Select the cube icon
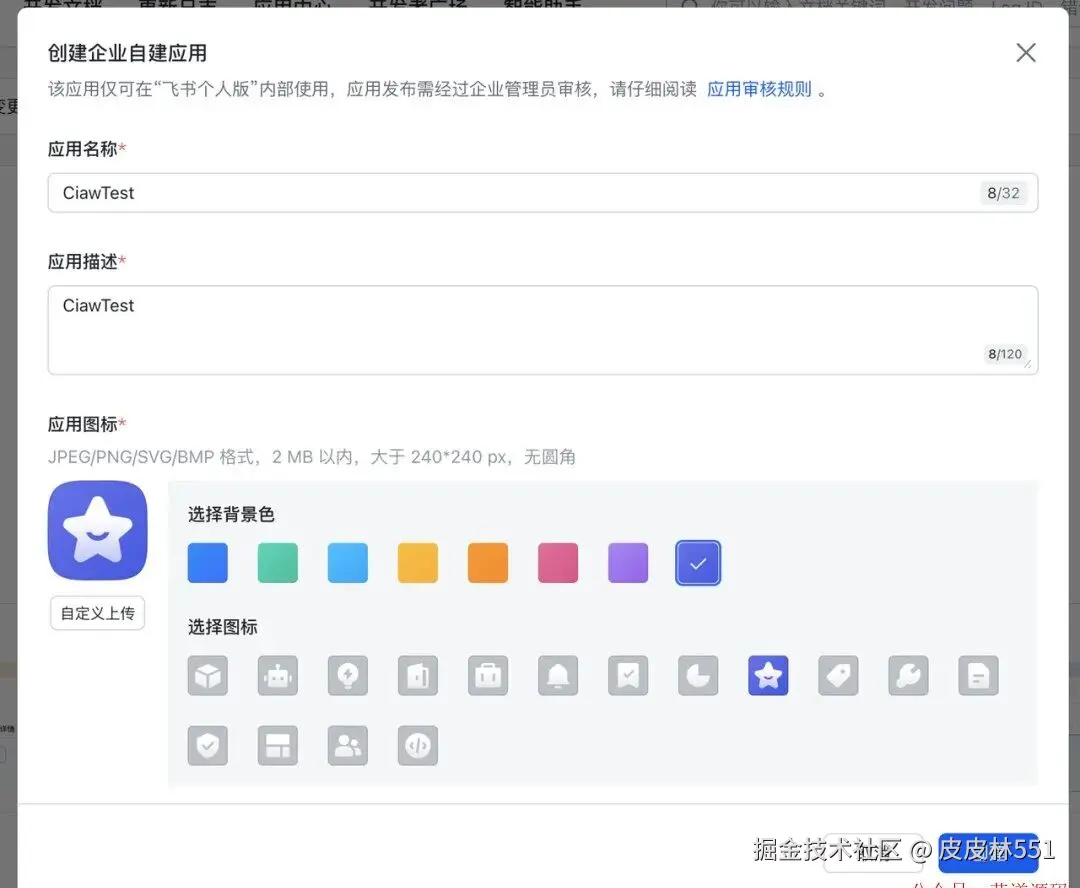1080x888 pixels. (207, 675)
